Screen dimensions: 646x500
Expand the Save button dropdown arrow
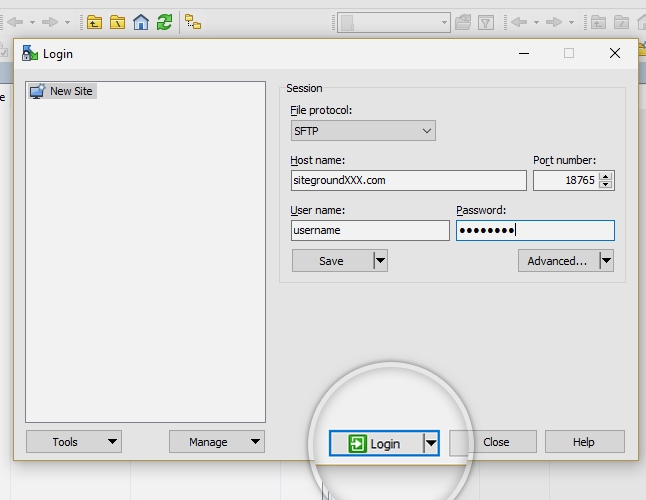click(x=380, y=261)
